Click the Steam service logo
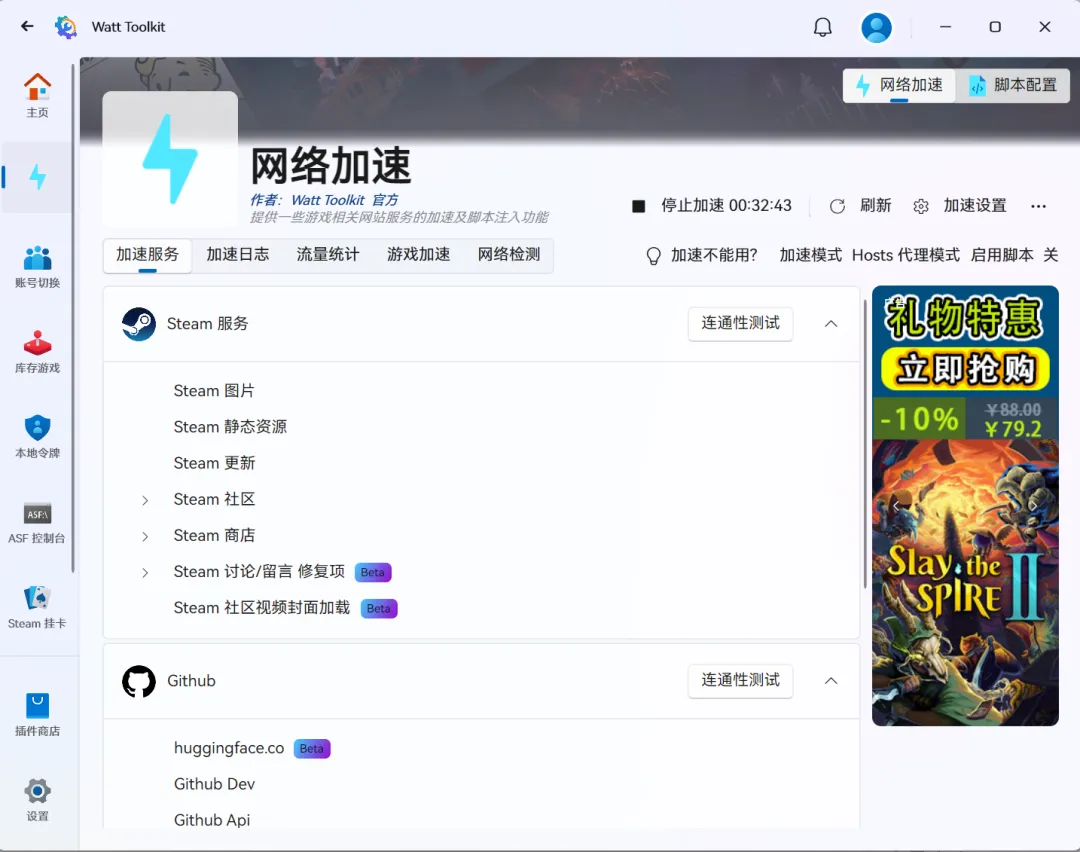Screen dimensions: 1080x852 [138, 324]
